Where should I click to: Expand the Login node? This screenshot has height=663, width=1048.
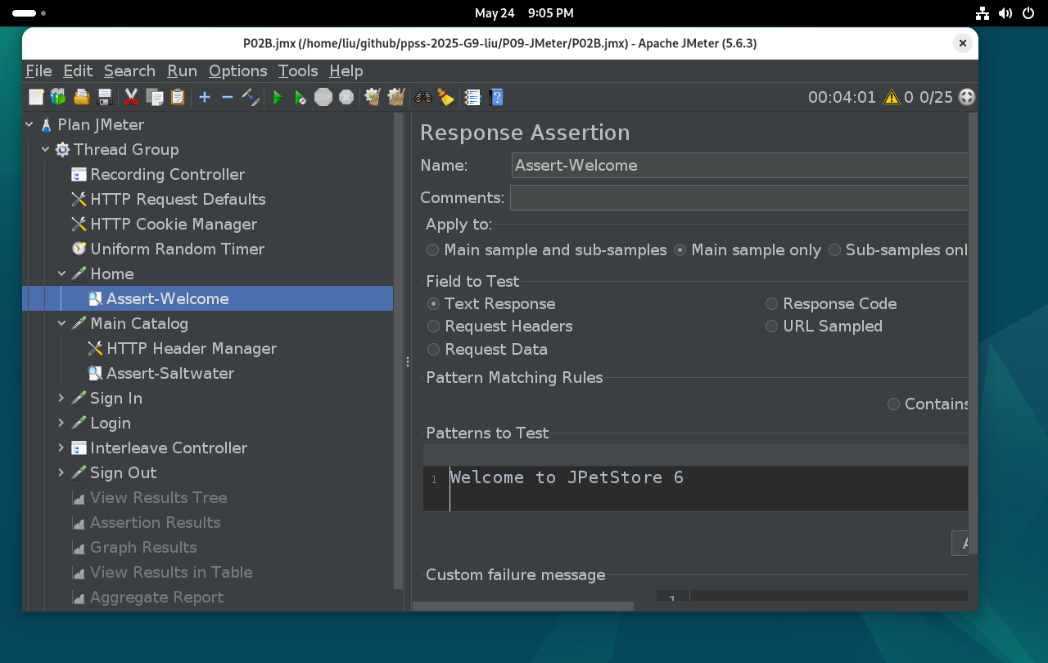(61, 423)
